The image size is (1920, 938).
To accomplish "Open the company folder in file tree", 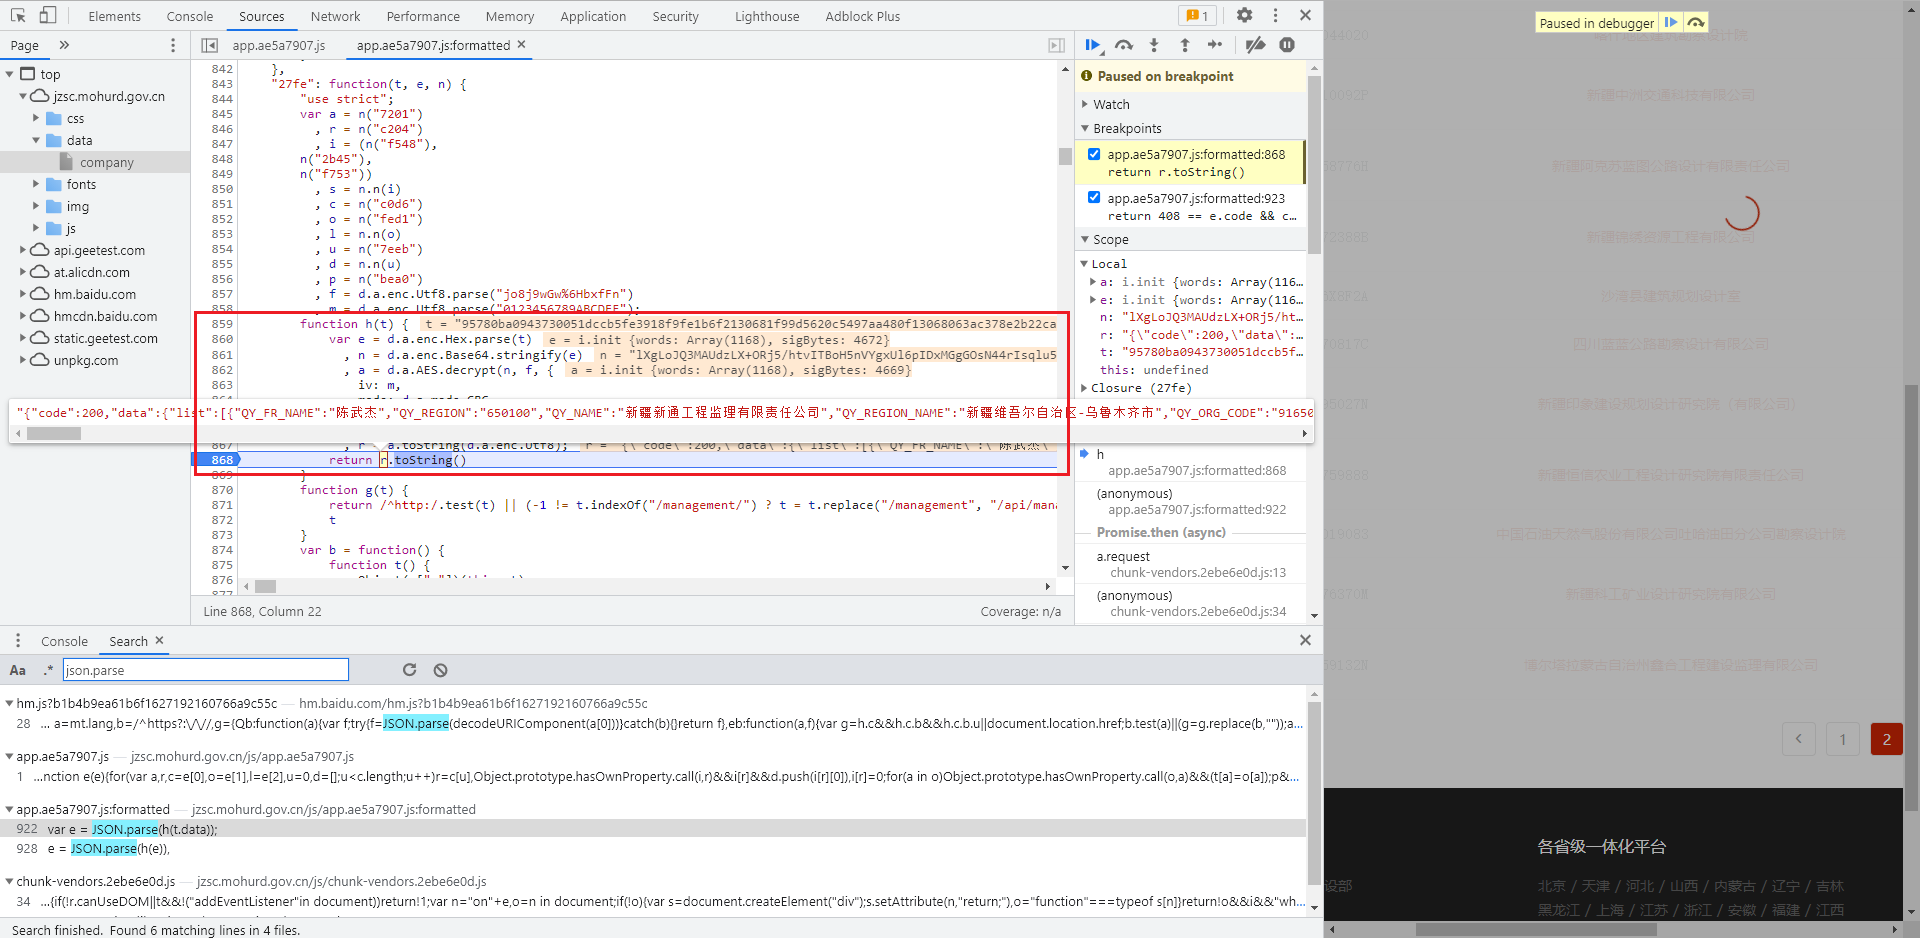I will point(106,162).
